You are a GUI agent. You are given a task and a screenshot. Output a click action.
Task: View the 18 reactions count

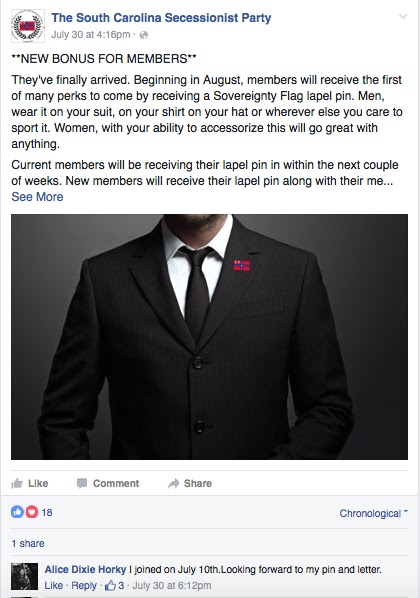pos(47,513)
